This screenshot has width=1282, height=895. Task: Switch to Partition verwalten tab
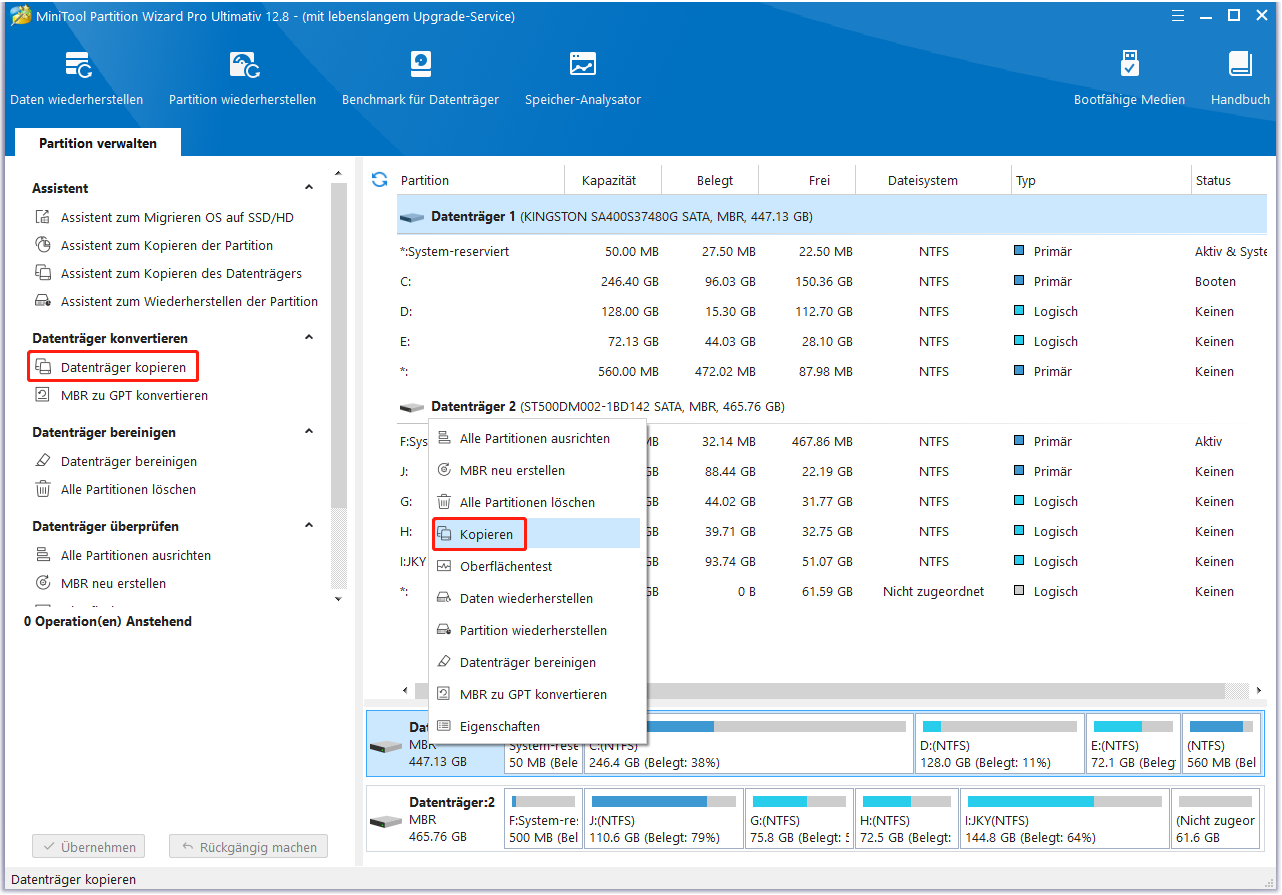98,143
